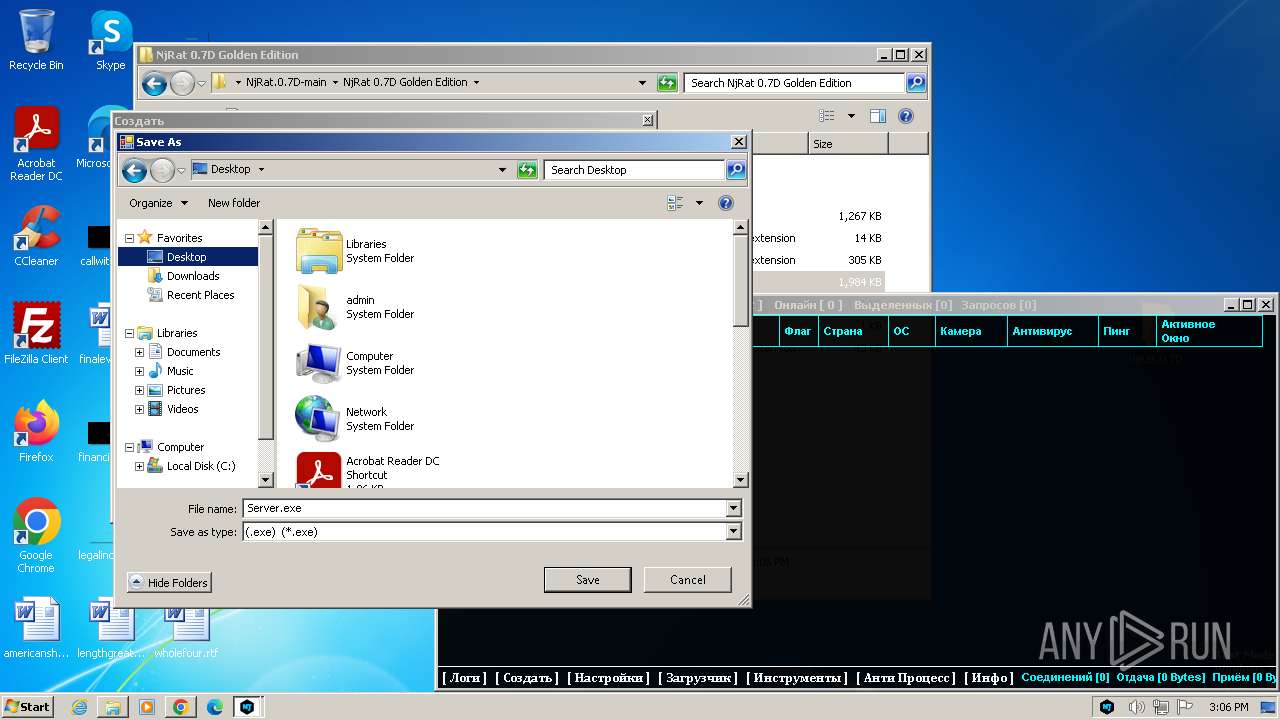Click Save button in Save As dialog
Viewport: 1280px width, 720px height.
point(587,580)
